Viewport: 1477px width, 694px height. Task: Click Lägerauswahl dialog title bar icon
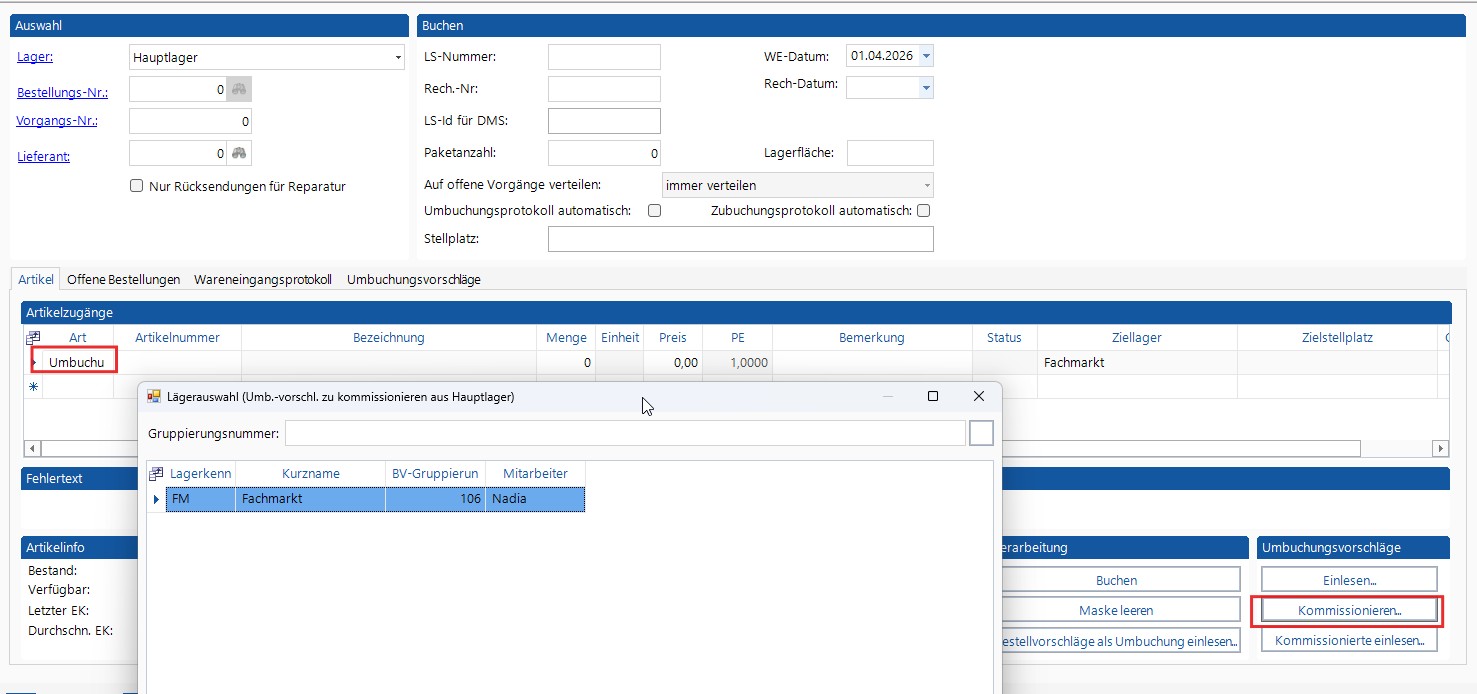[x=154, y=397]
